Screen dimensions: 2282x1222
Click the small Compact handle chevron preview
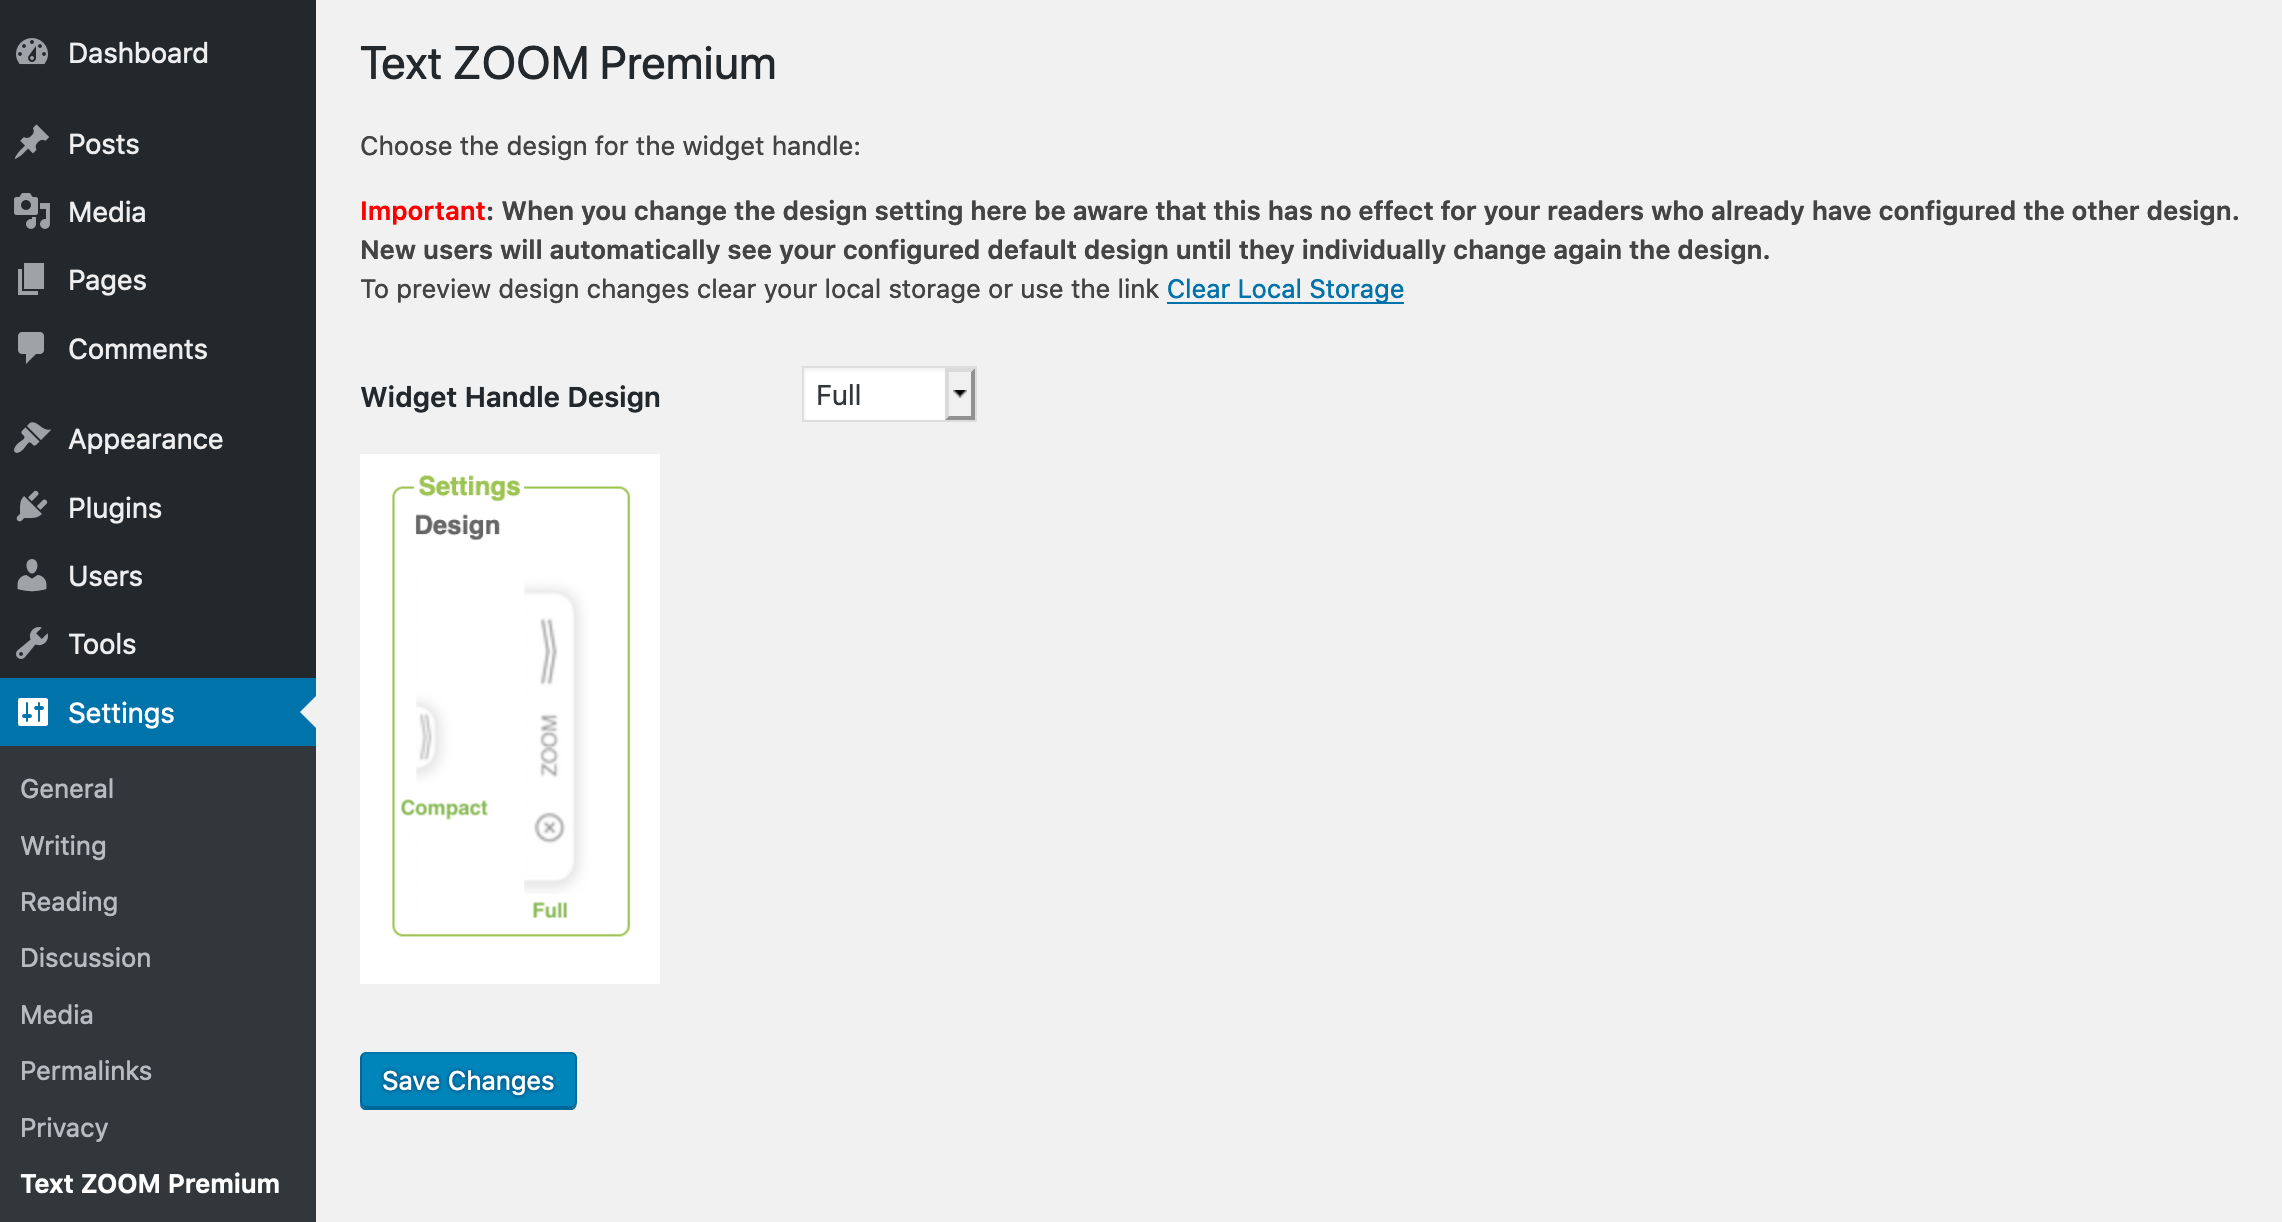tap(426, 737)
